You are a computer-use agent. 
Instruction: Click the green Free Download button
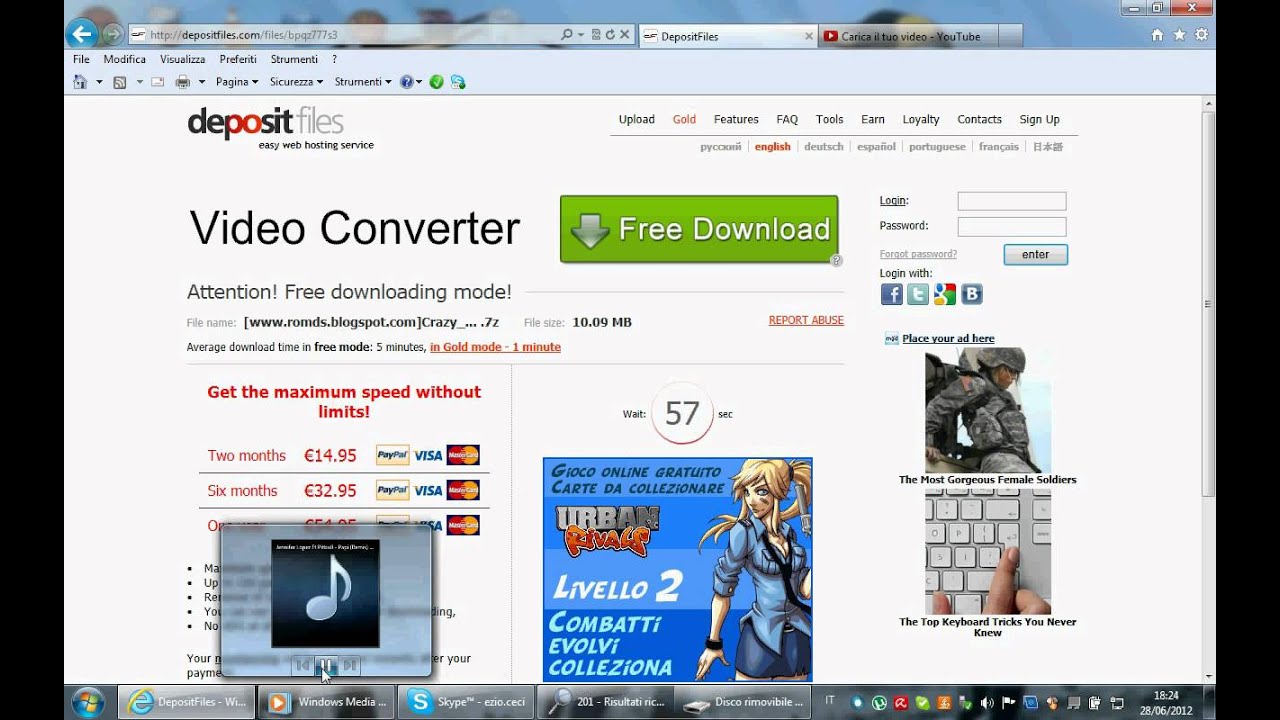pyautogui.click(x=699, y=229)
